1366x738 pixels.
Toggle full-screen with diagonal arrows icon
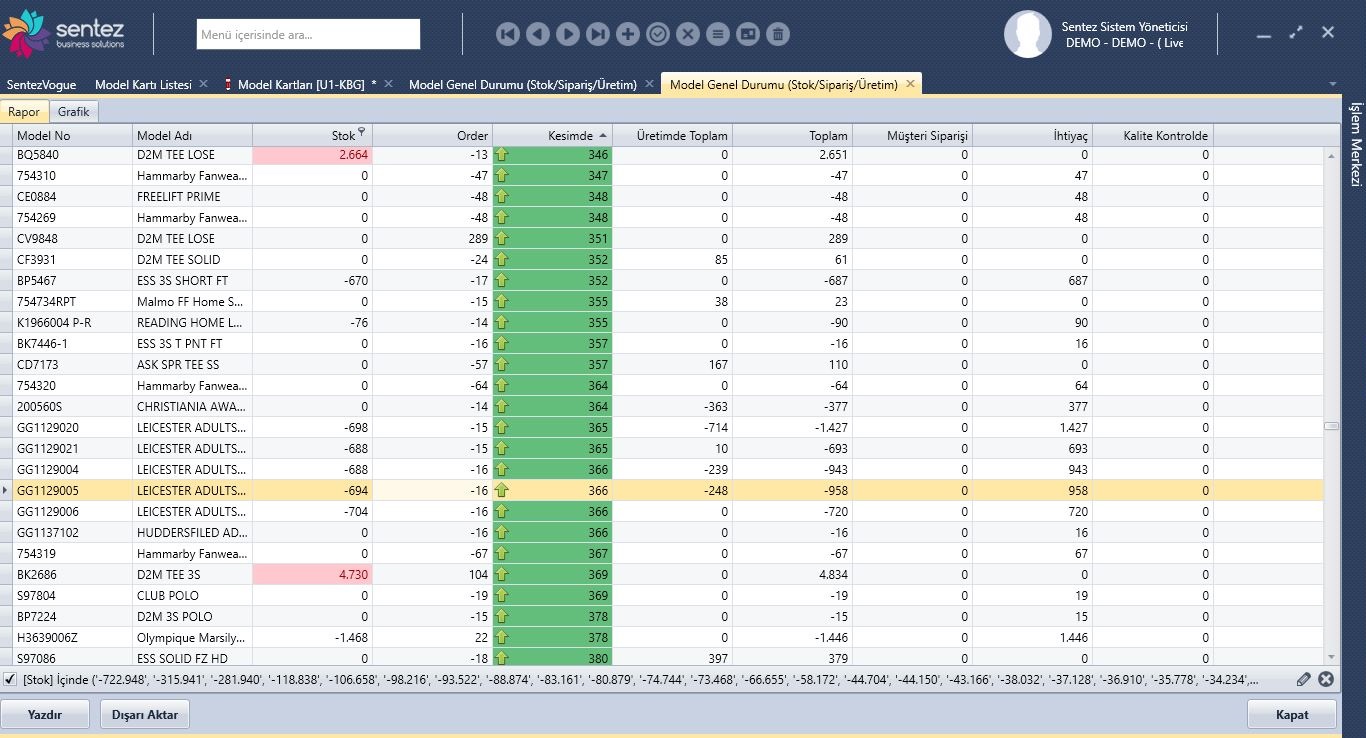1296,32
